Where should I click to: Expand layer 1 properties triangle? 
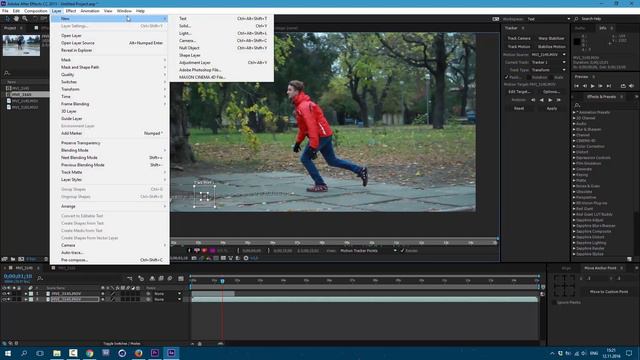click(x=26, y=293)
